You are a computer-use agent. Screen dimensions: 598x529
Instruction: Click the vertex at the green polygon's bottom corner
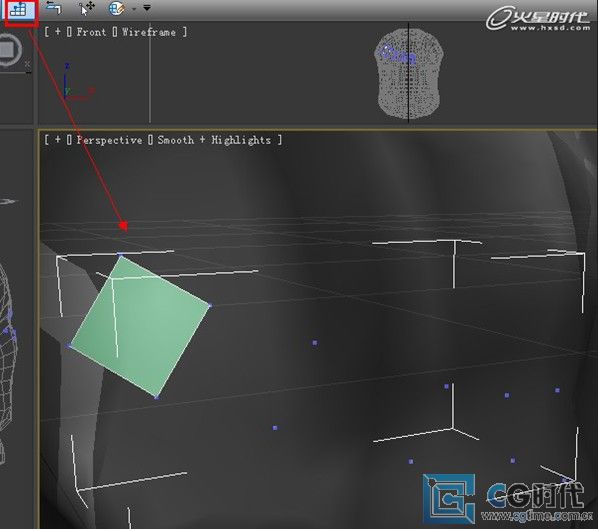pos(157,397)
